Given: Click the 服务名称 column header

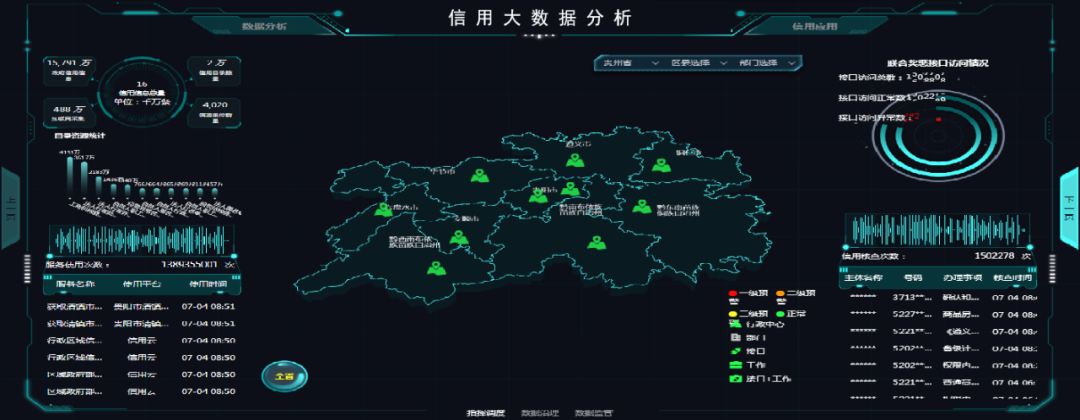Looking at the screenshot, I should click(x=75, y=284).
